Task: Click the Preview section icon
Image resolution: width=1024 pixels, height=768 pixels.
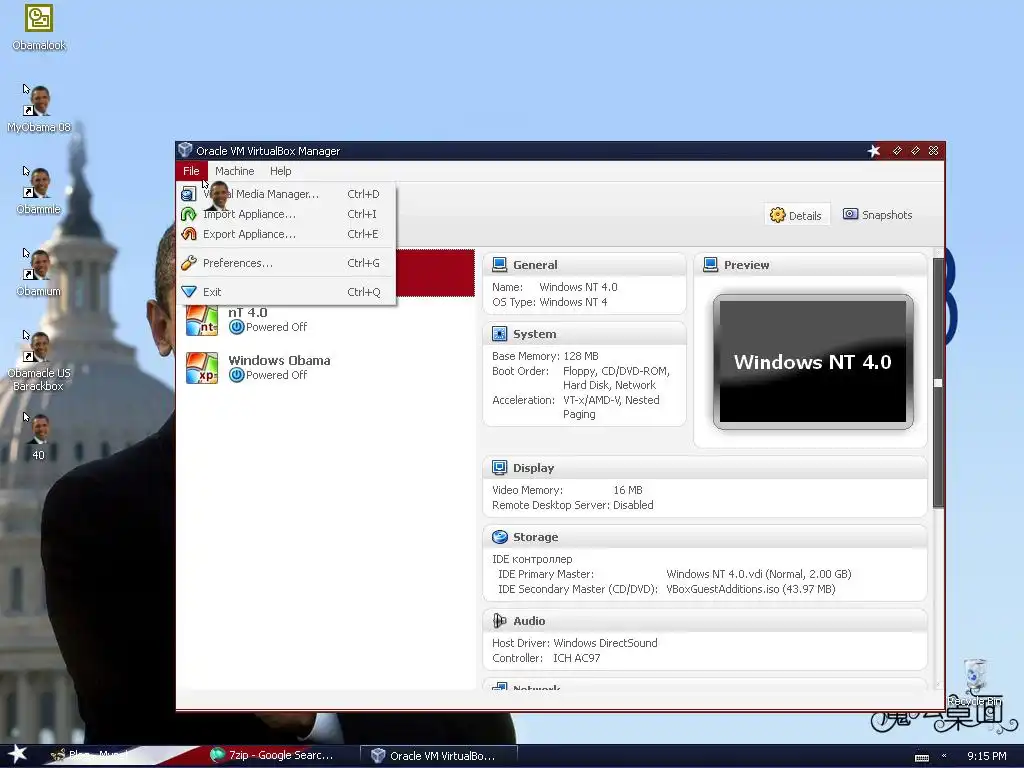Action: coord(711,264)
